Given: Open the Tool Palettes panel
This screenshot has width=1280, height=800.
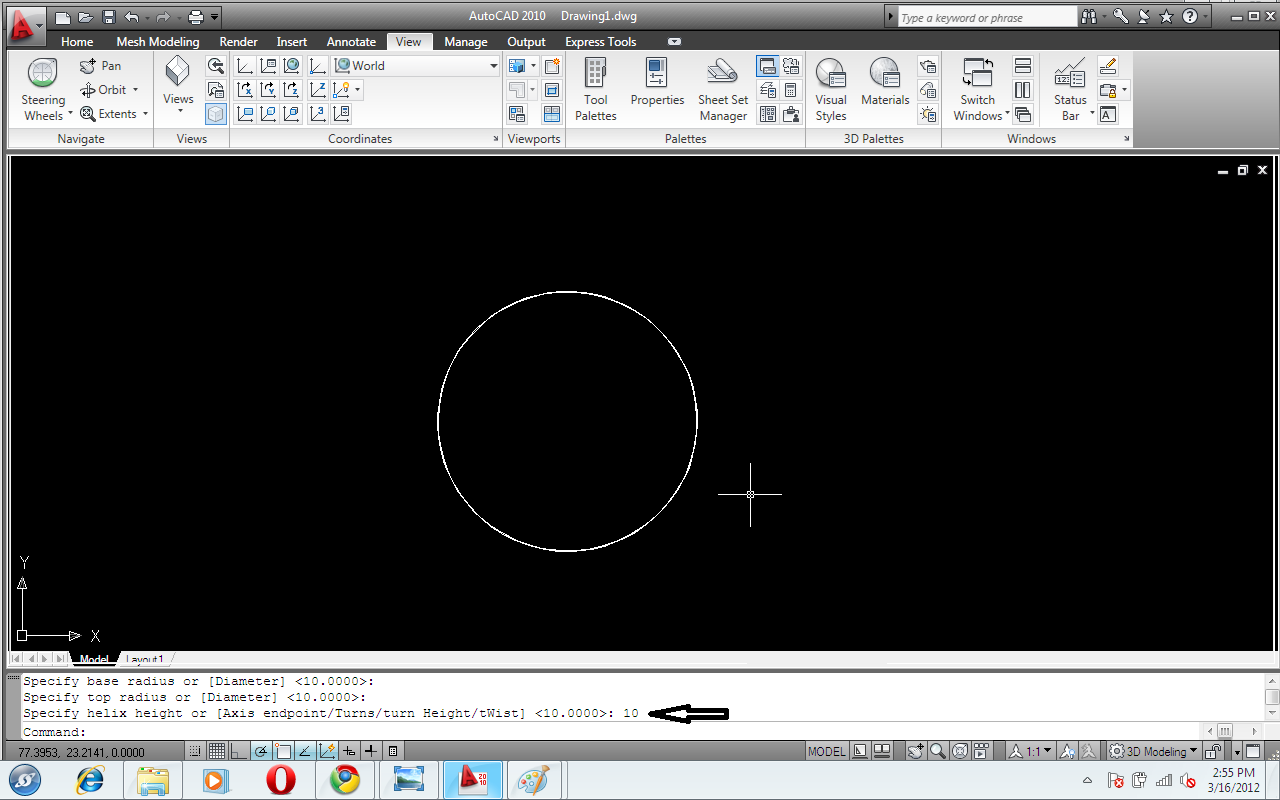Looking at the screenshot, I should click(595, 90).
